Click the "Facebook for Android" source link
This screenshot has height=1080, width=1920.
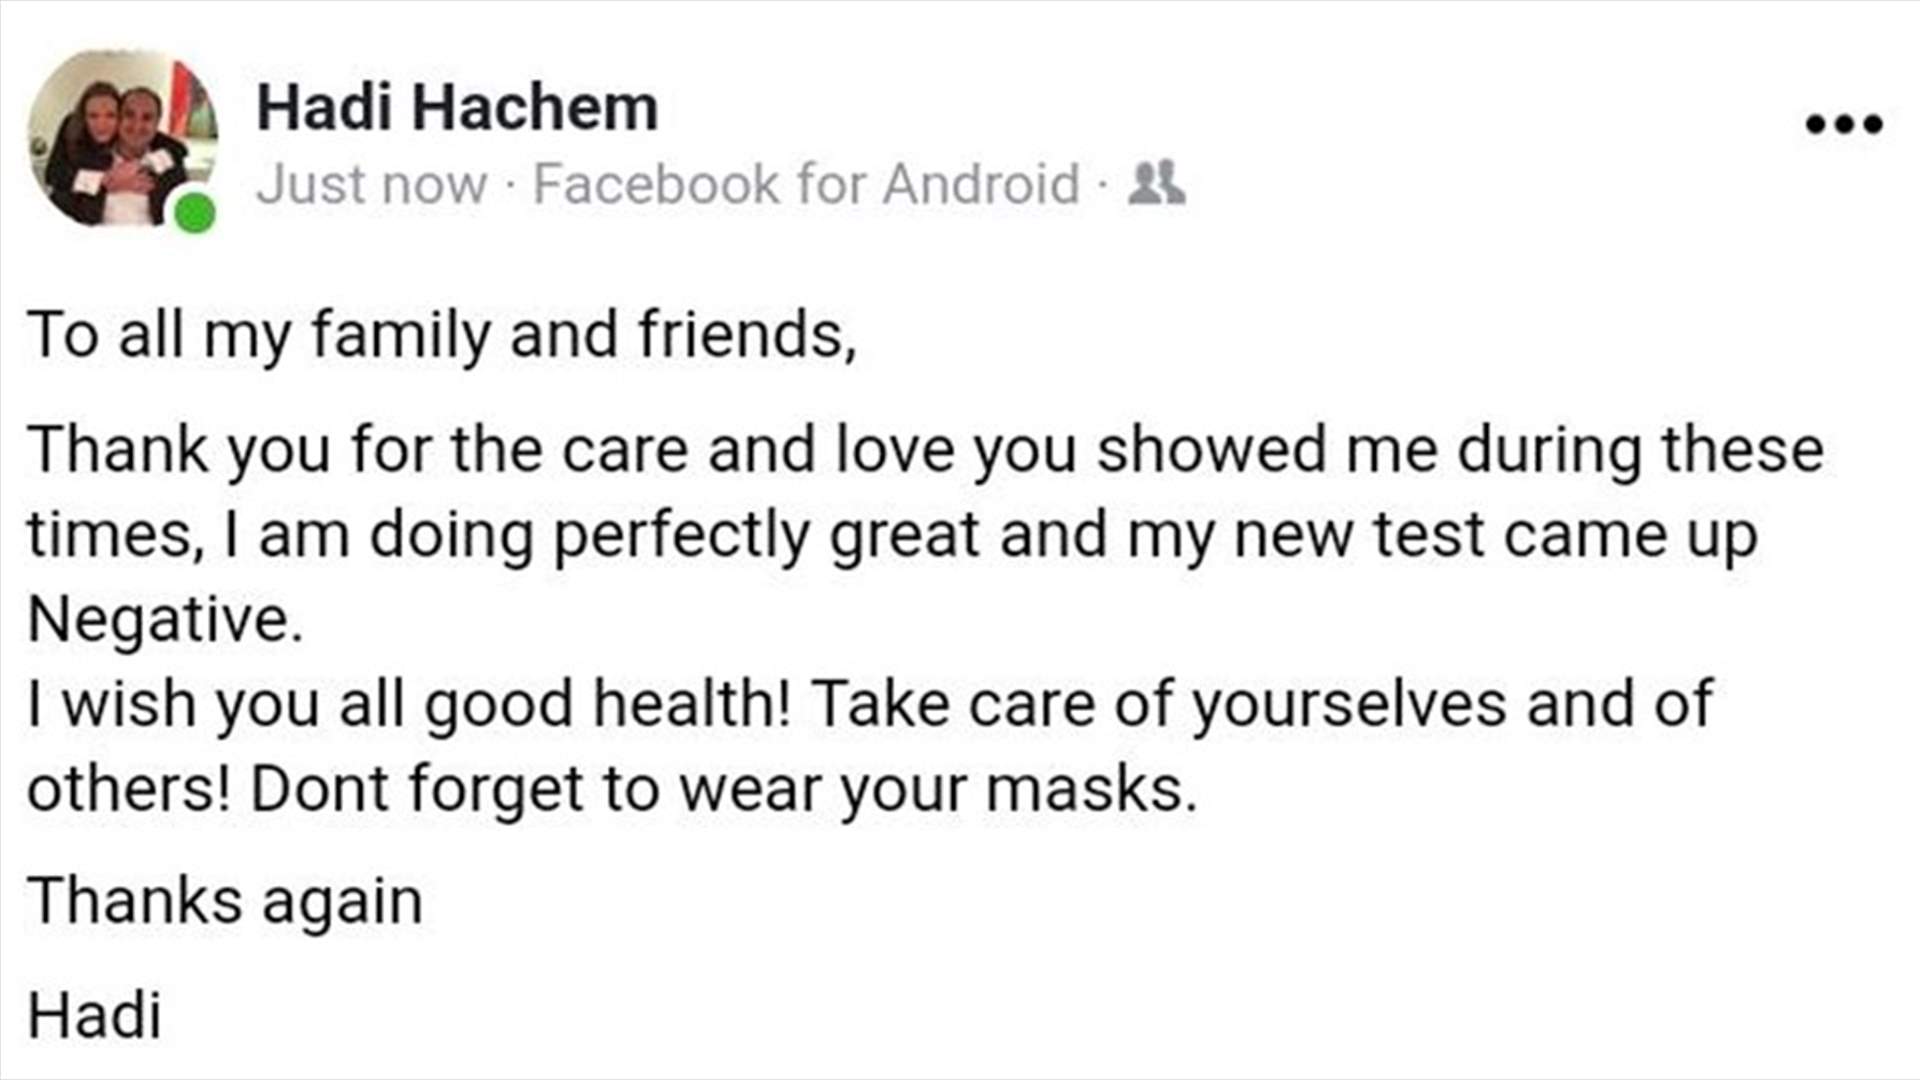pos(806,185)
